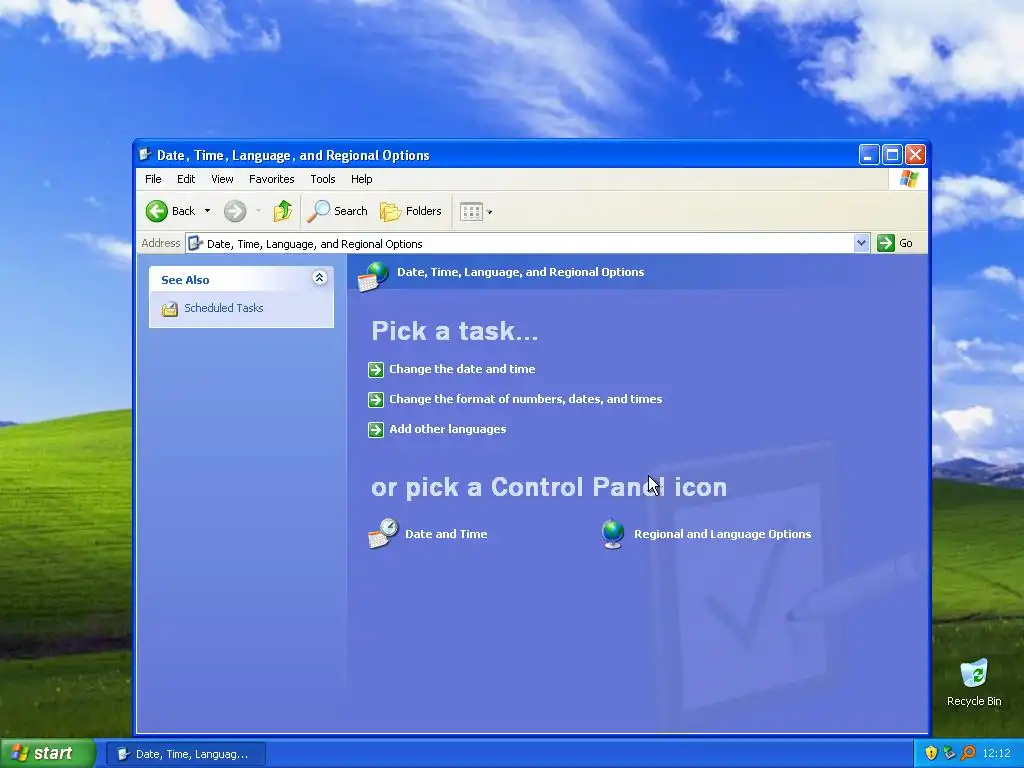Open the Help menu

point(361,179)
